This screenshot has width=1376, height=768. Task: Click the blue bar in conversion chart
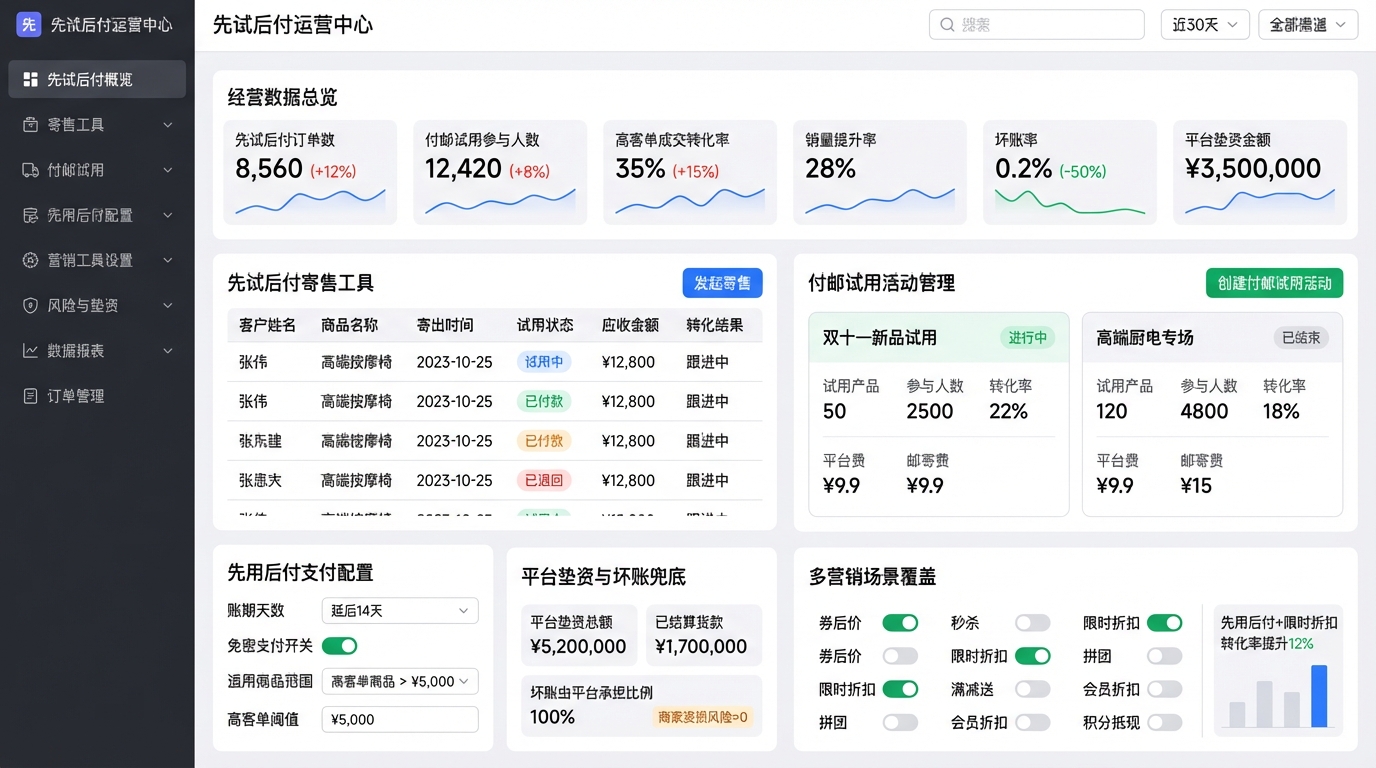[x=1319, y=697]
